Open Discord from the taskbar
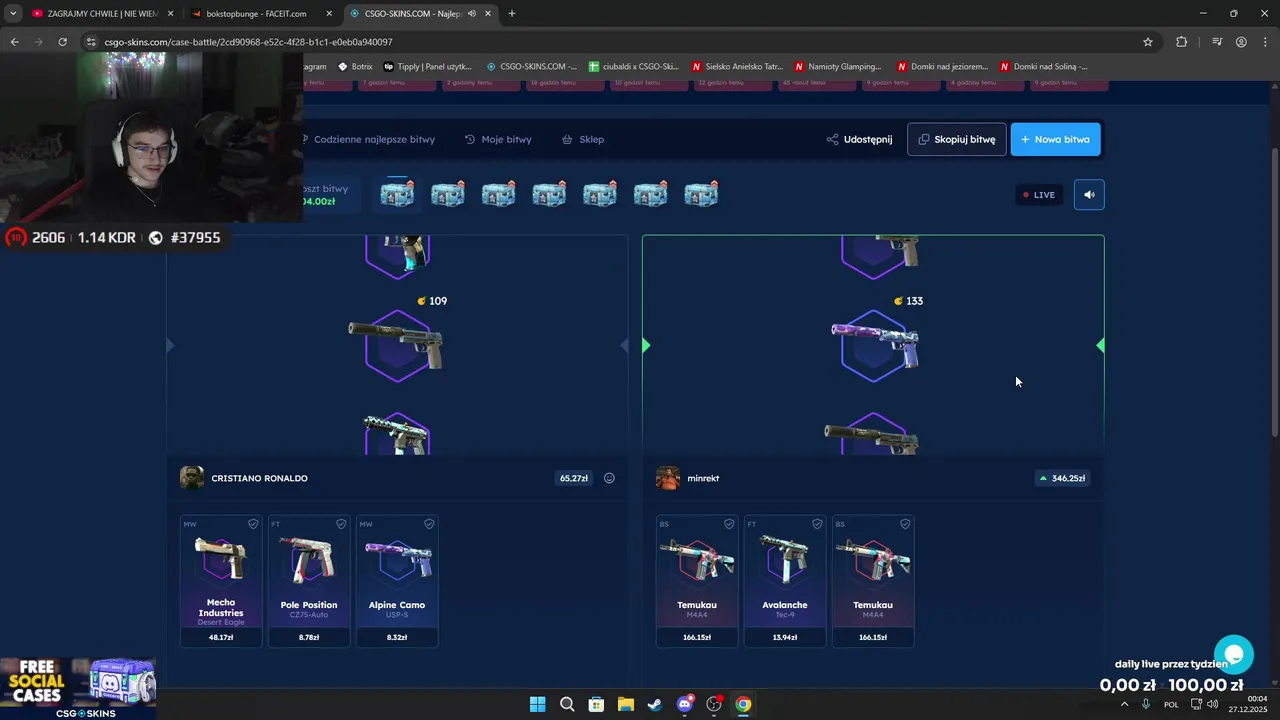 (685, 704)
